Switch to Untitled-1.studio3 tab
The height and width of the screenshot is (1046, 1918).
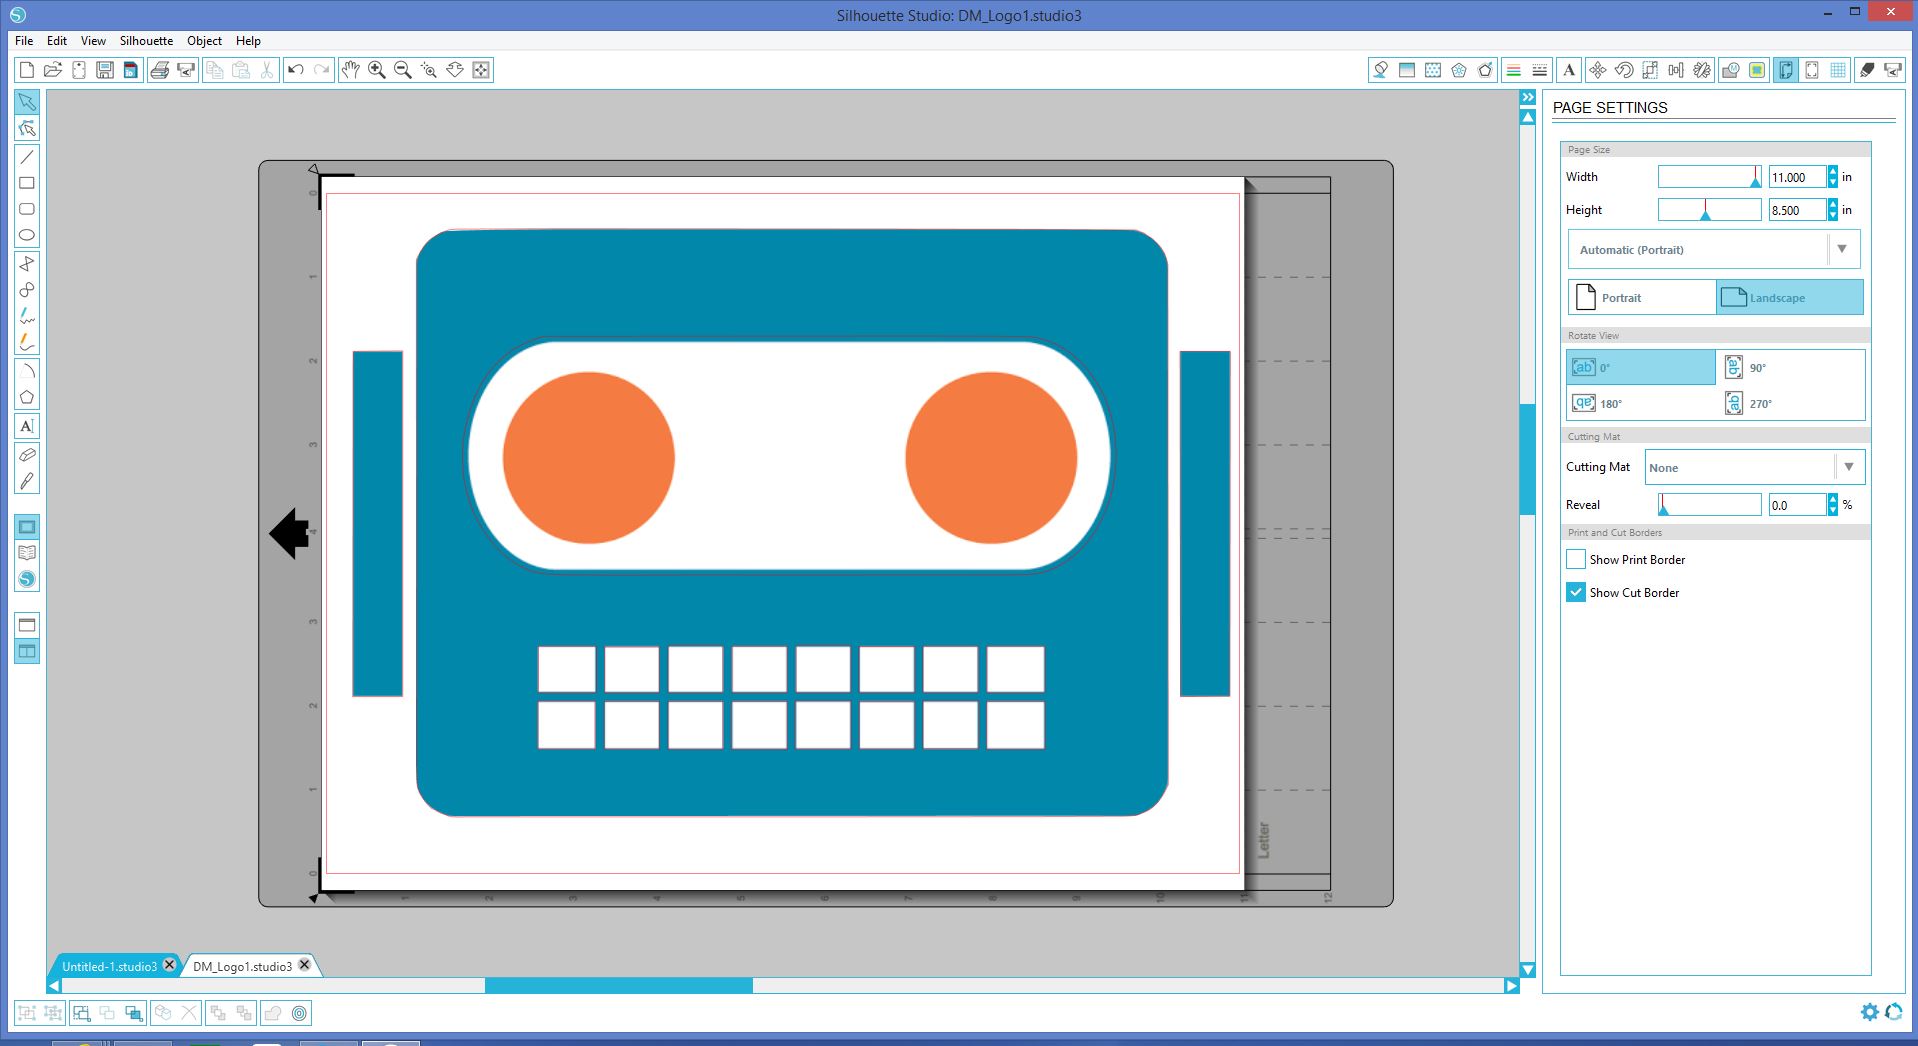tap(109, 966)
